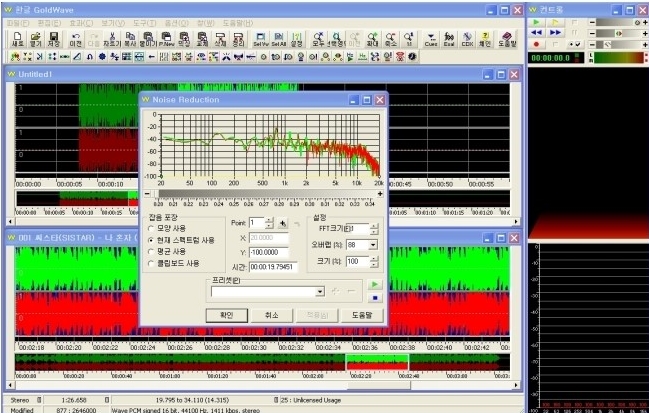Image resolution: width=649 pixels, height=413 pixels.
Task: Click the yellow play button in control window
Action: [x=555, y=22]
